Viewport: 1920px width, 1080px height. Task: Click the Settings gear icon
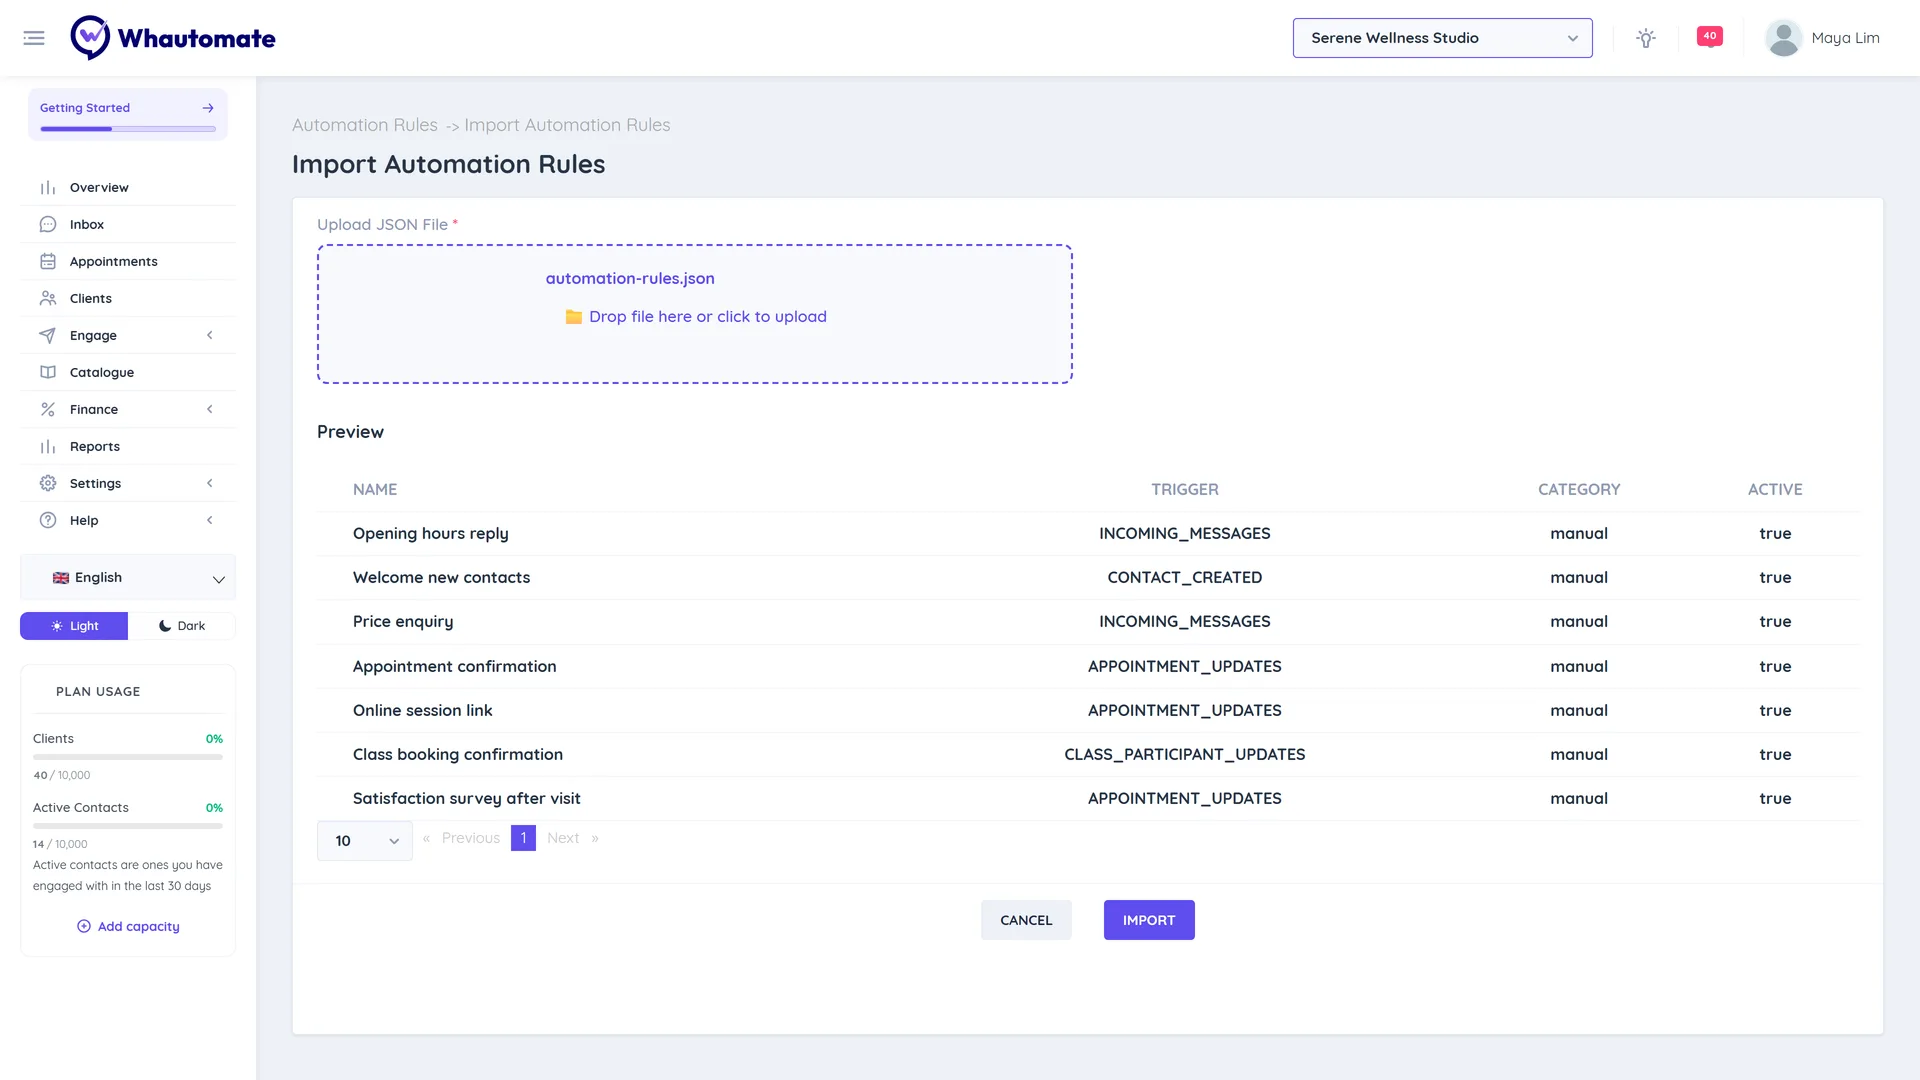tap(48, 483)
